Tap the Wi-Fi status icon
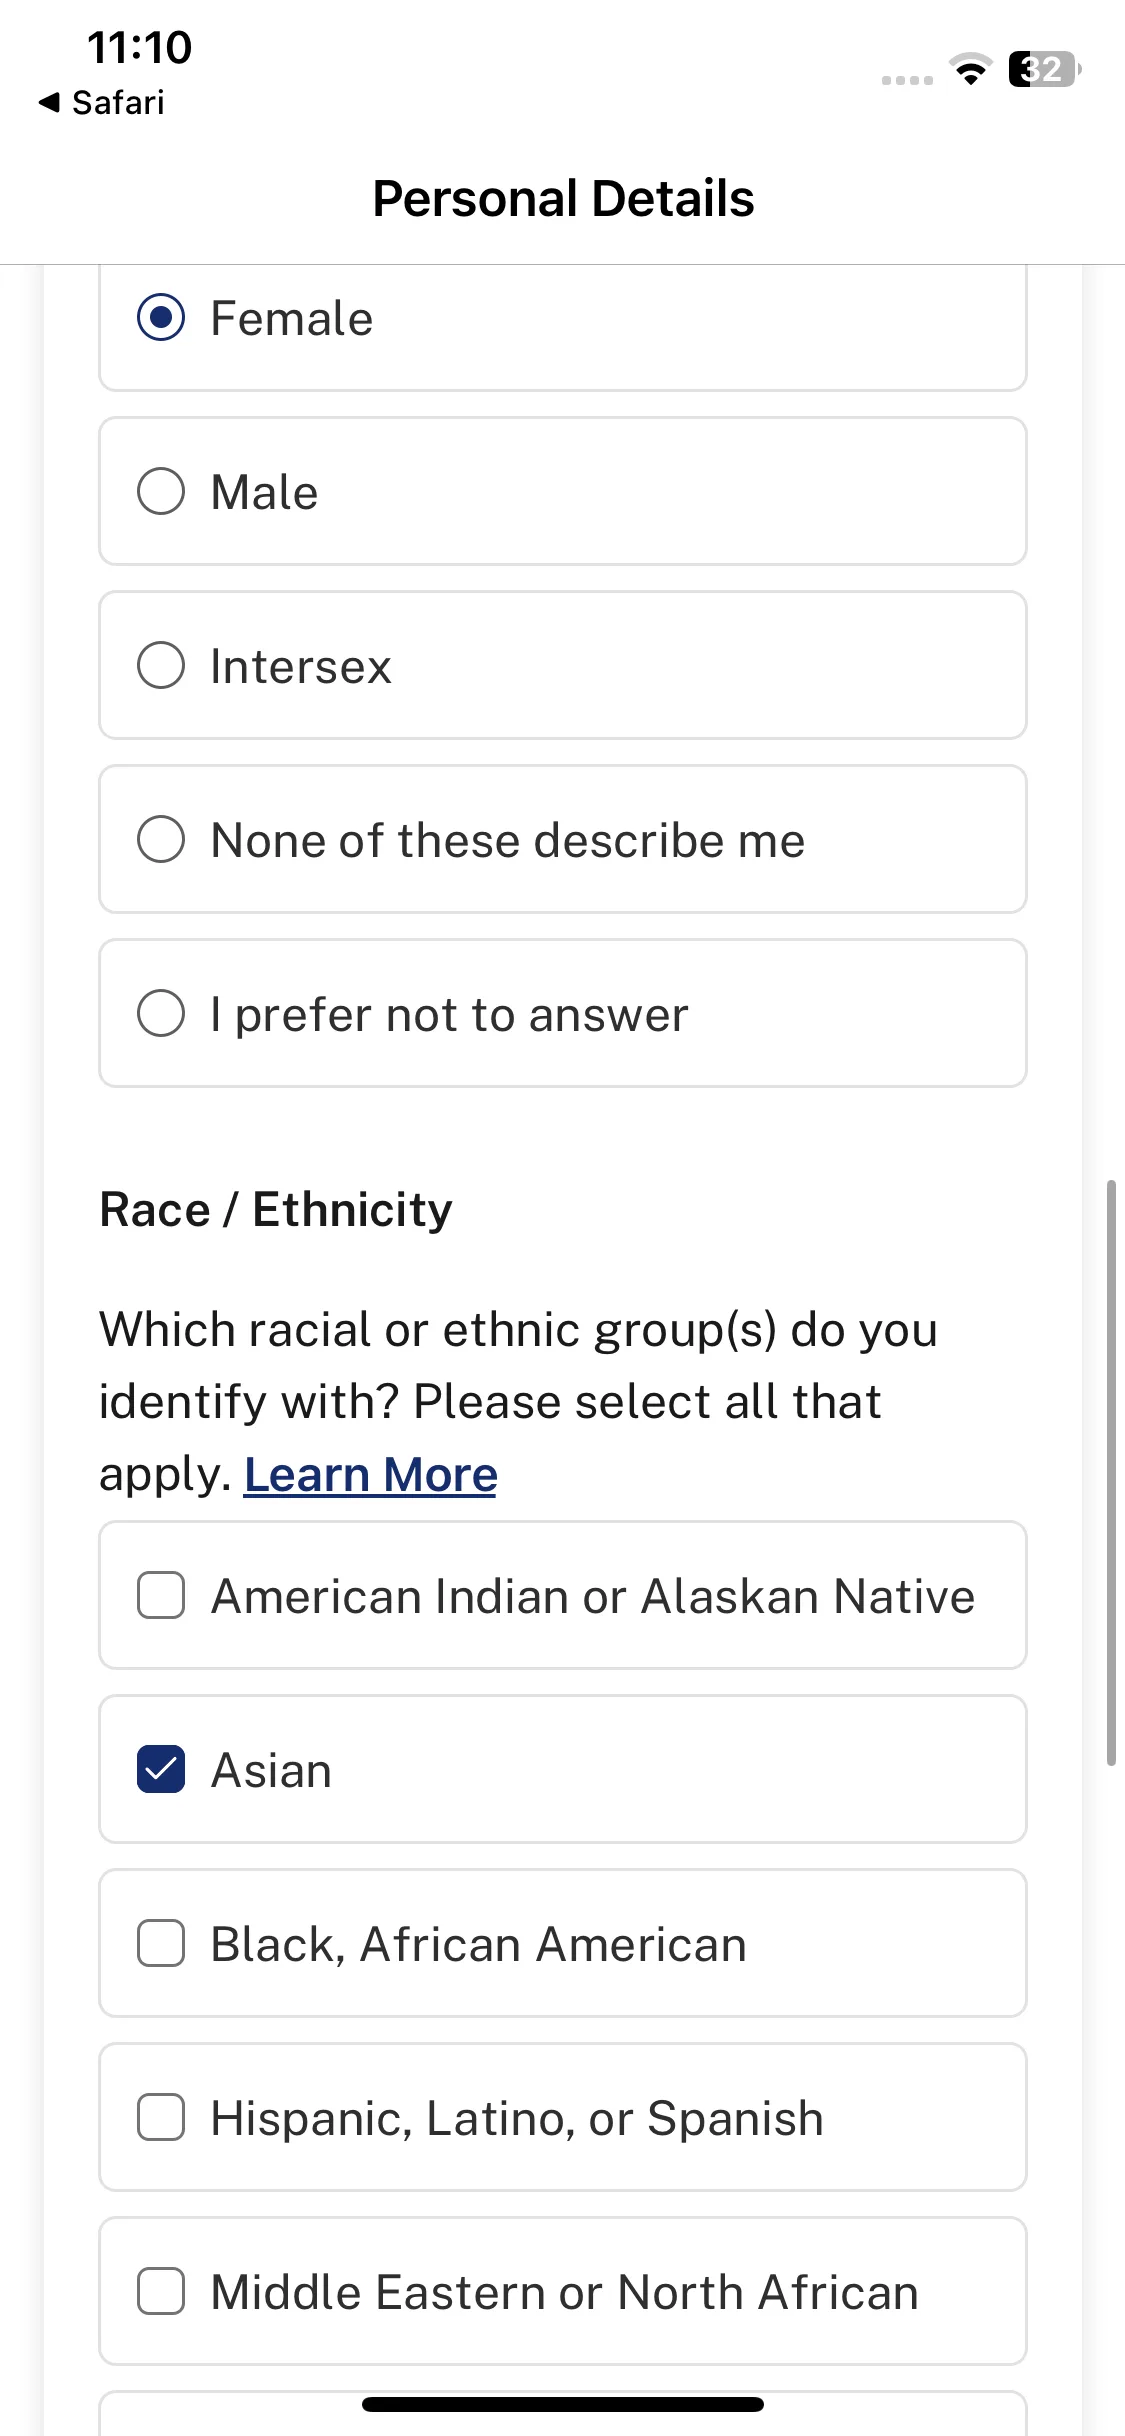1125x2436 pixels. [x=970, y=69]
